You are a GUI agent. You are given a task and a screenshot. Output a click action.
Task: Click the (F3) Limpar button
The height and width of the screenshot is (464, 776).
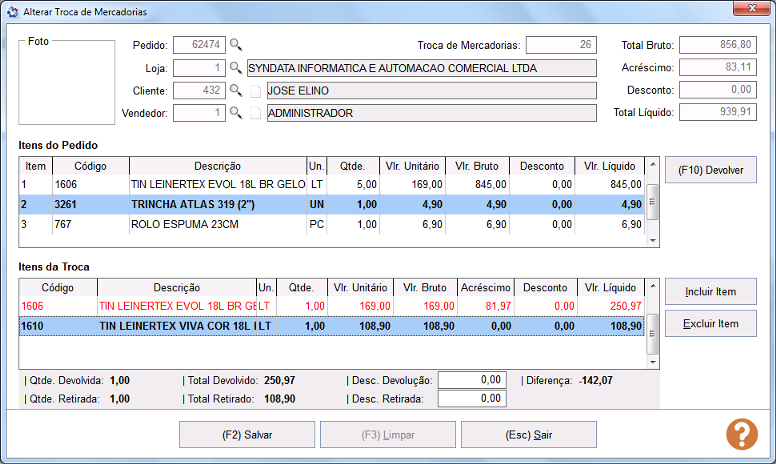388,435
